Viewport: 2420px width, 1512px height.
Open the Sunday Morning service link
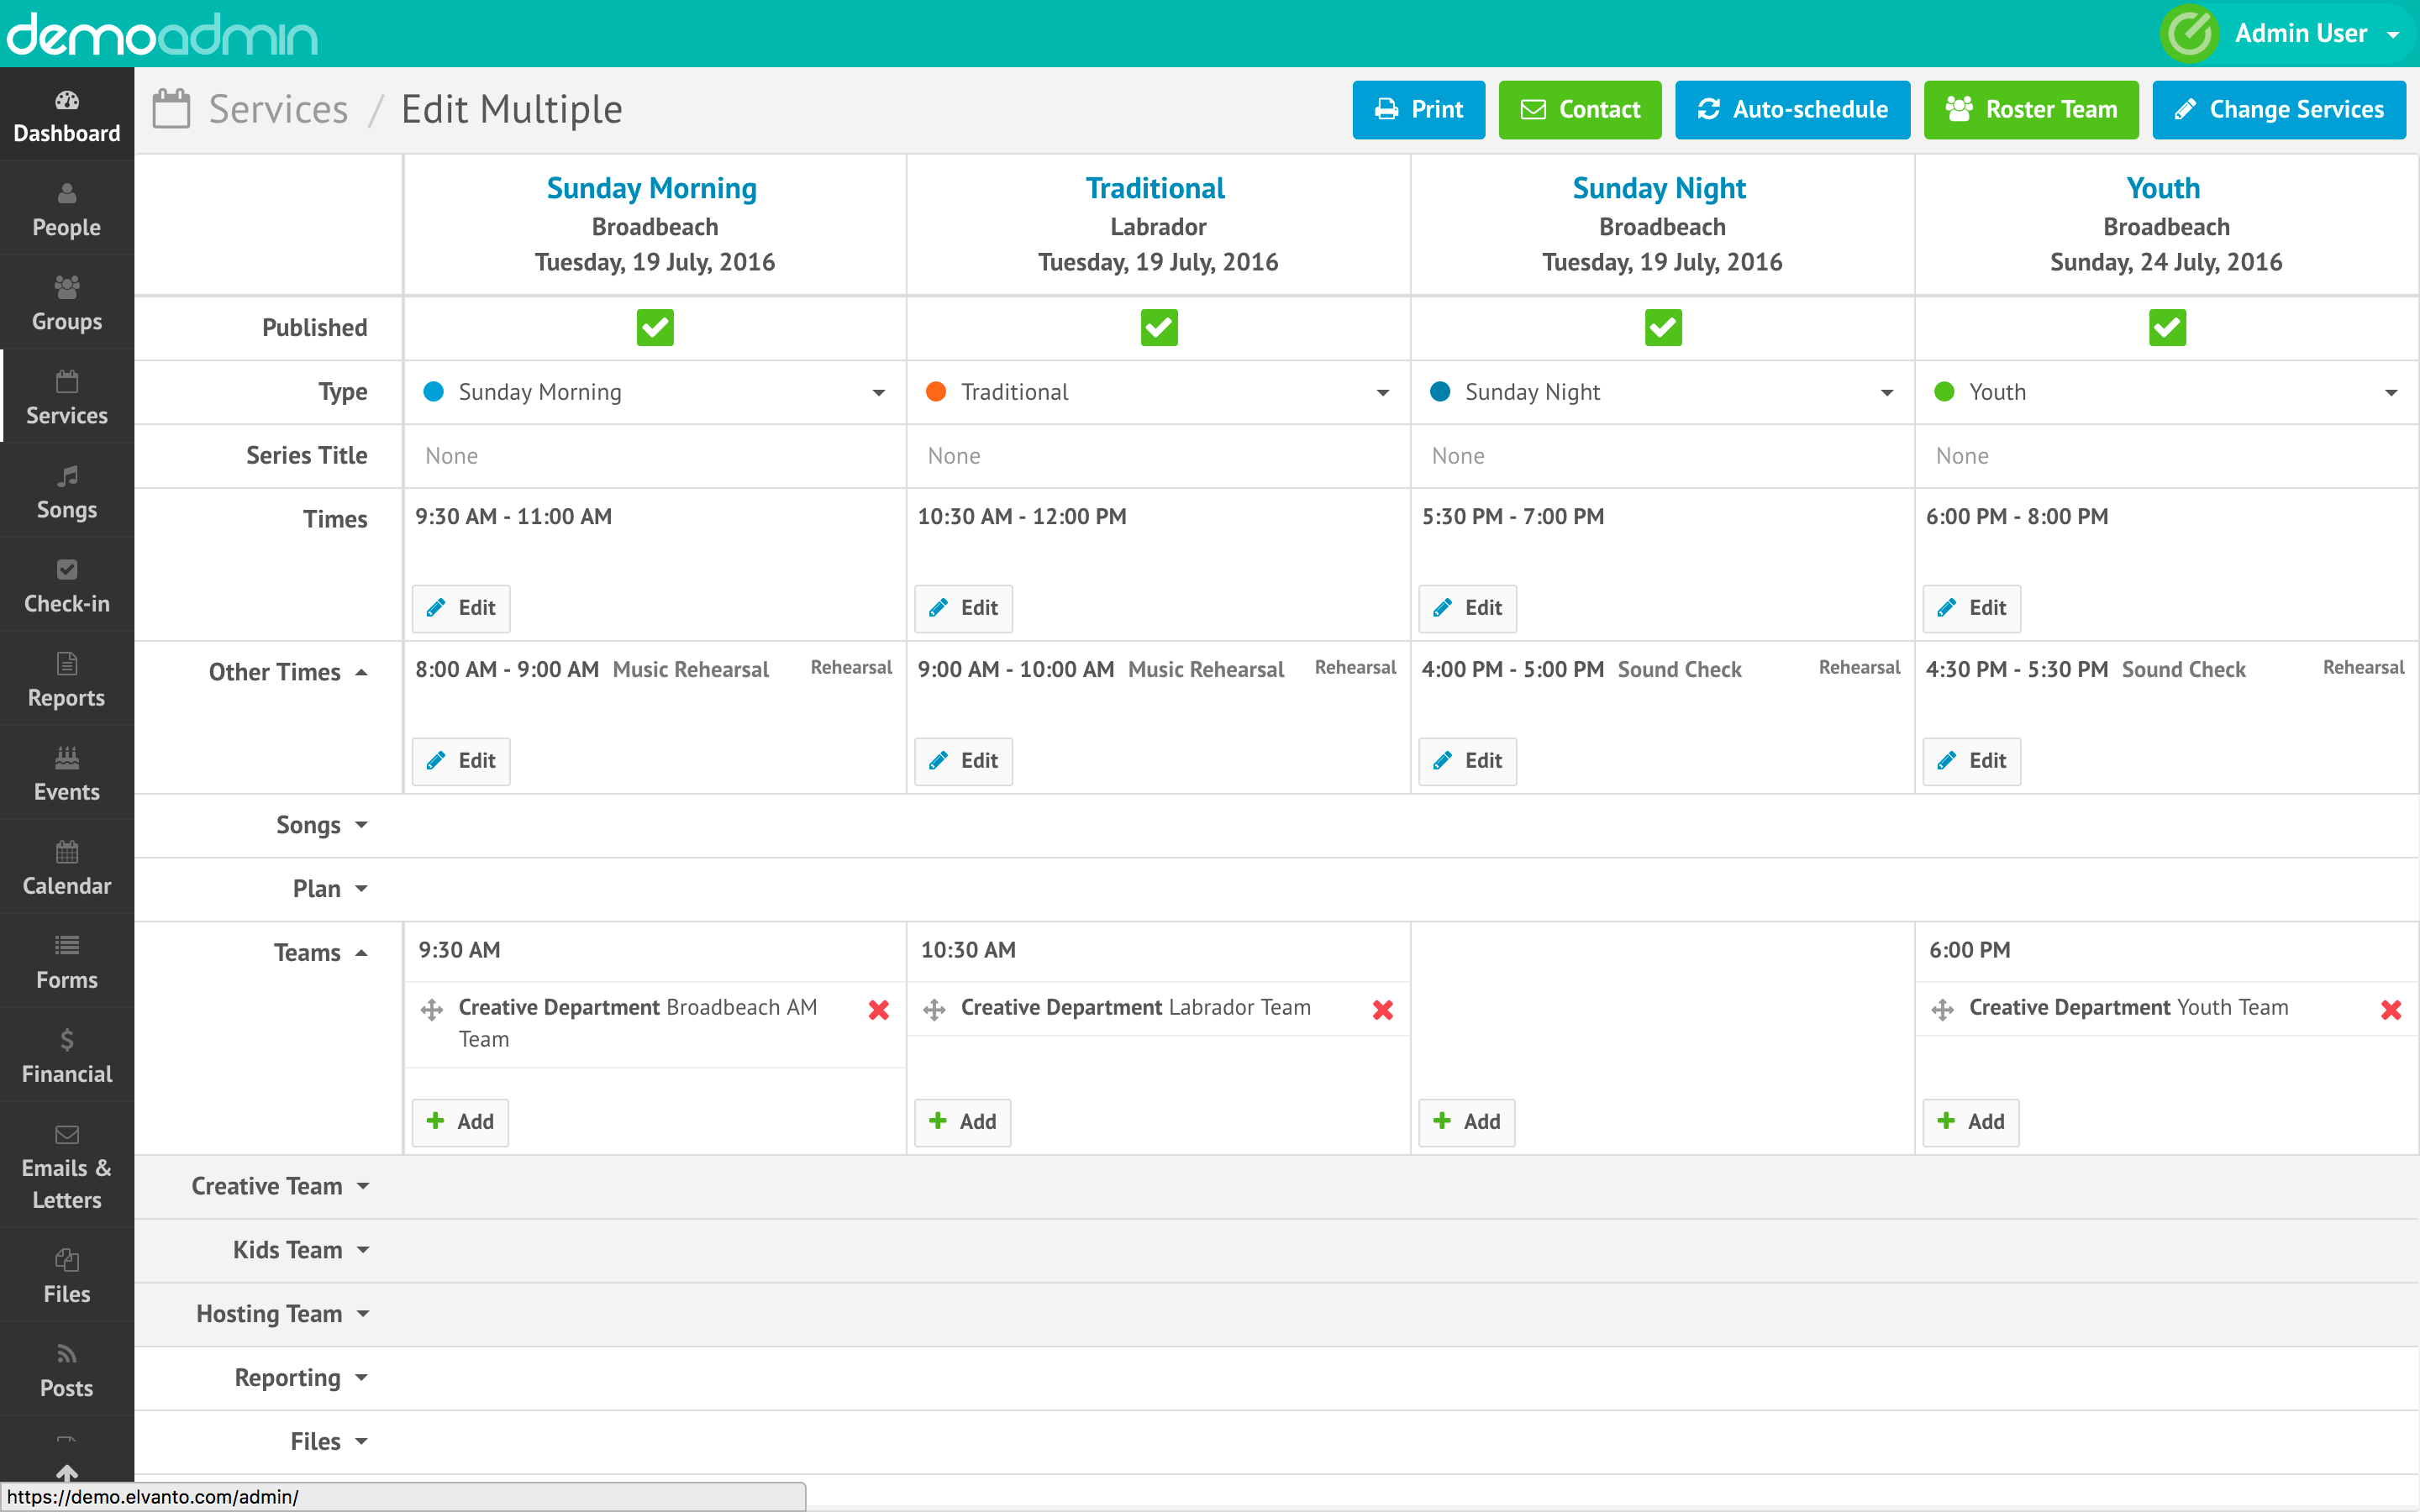[651, 188]
